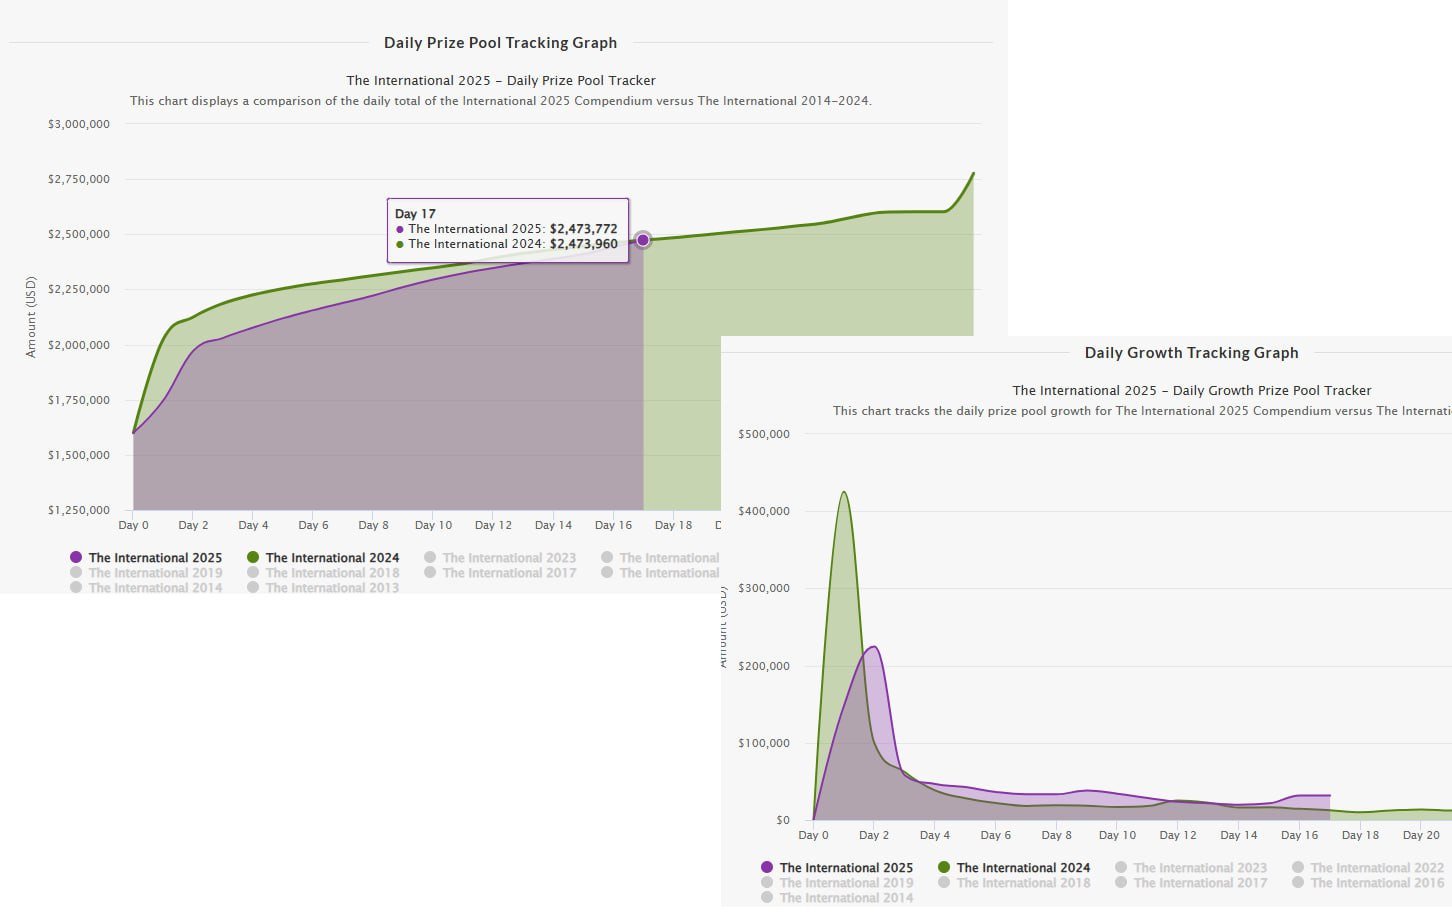Click the purple Day 17 data point marker
Image resolution: width=1452 pixels, height=912 pixels.
[x=643, y=240]
